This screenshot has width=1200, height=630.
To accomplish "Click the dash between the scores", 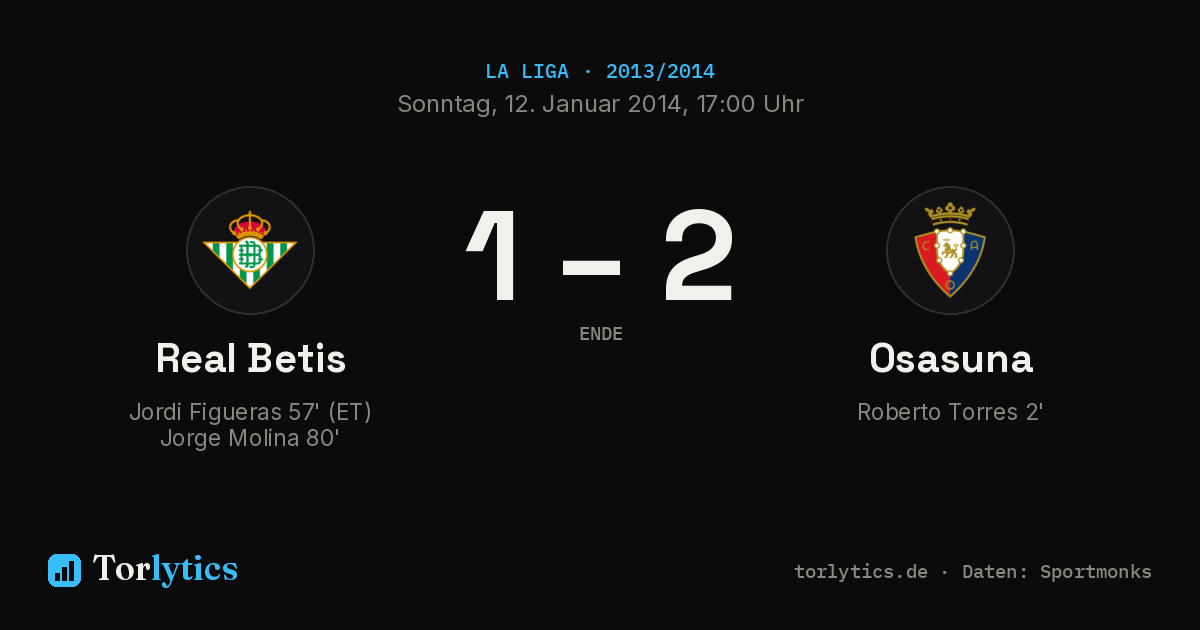I will (x=591, y=267).
